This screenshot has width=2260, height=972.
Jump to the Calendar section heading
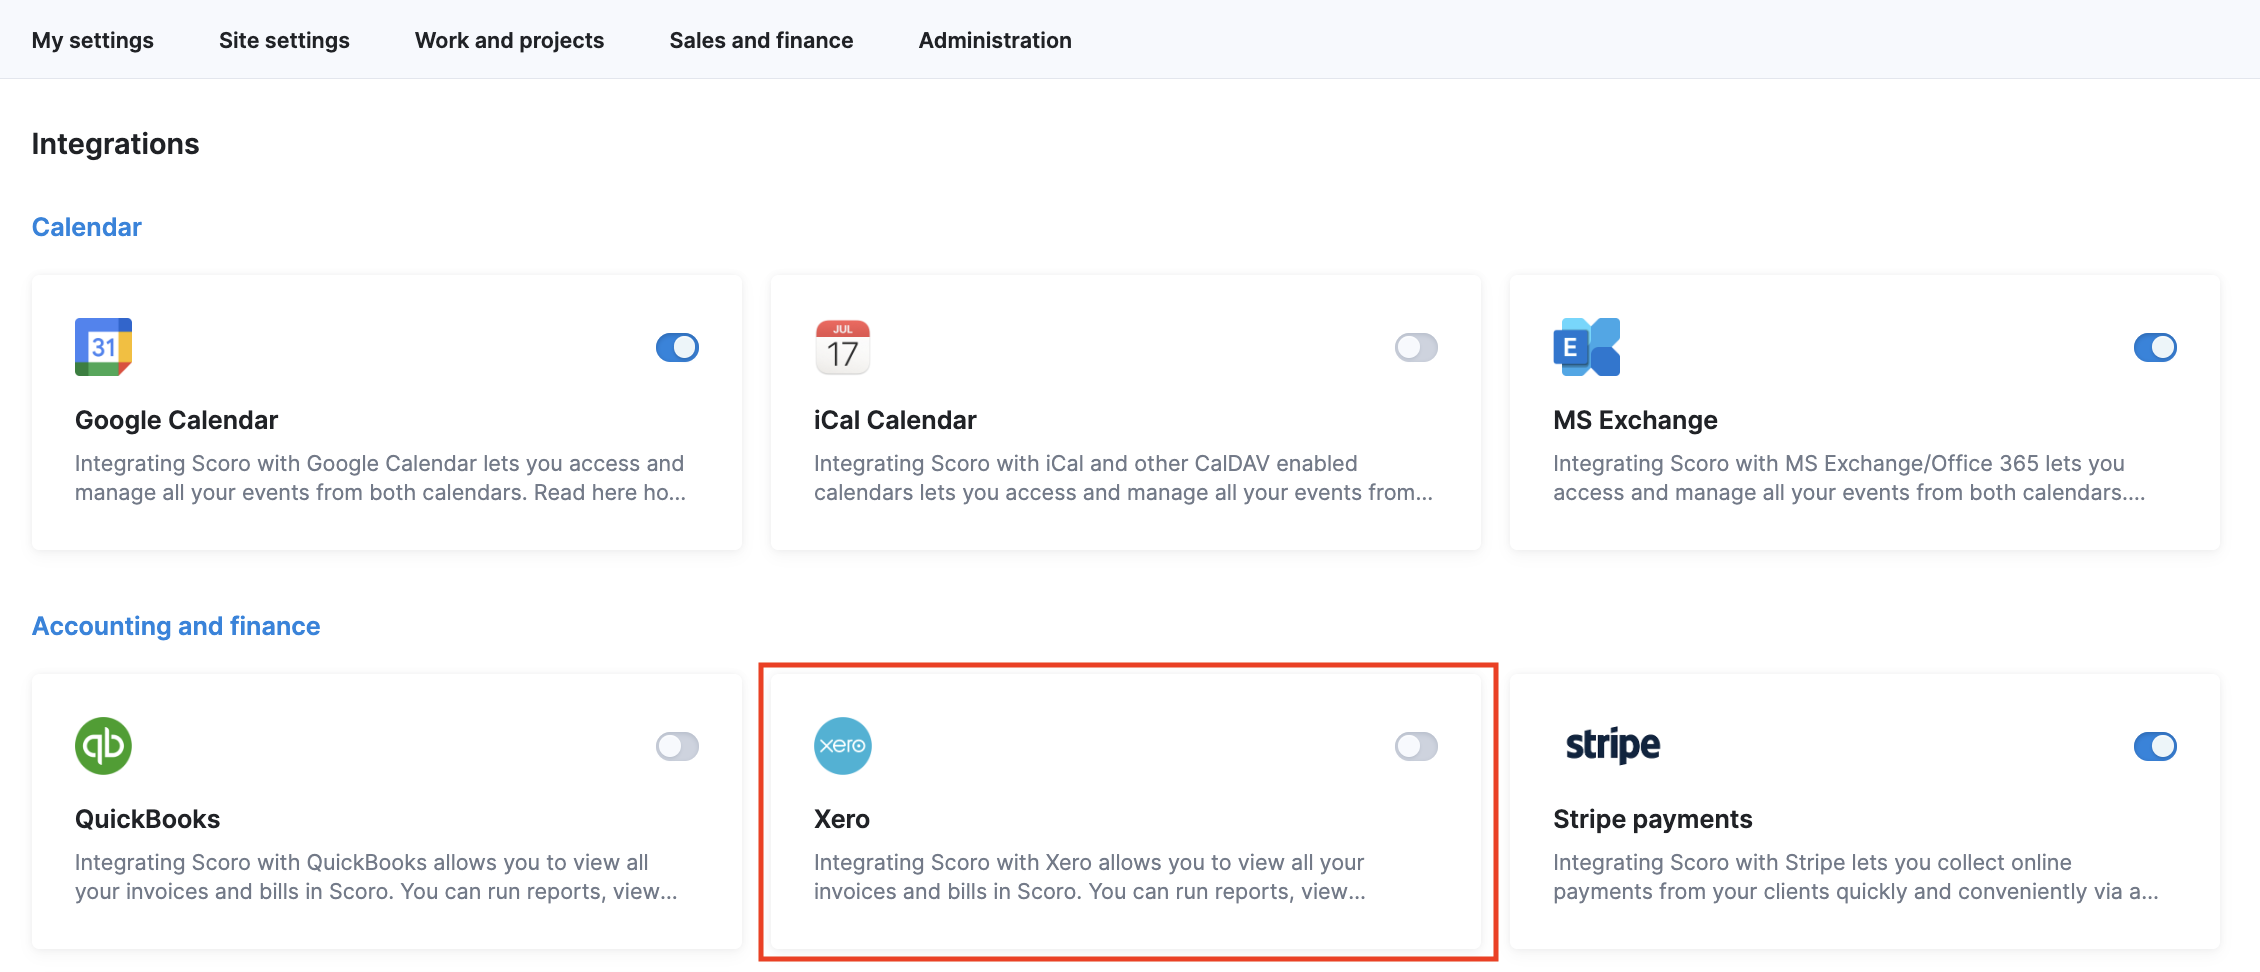click(87, 227)
